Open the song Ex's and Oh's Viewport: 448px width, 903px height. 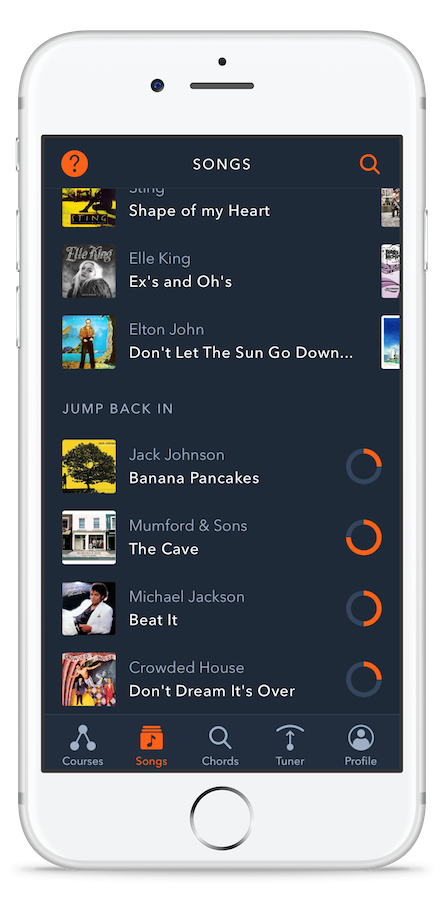180,282
